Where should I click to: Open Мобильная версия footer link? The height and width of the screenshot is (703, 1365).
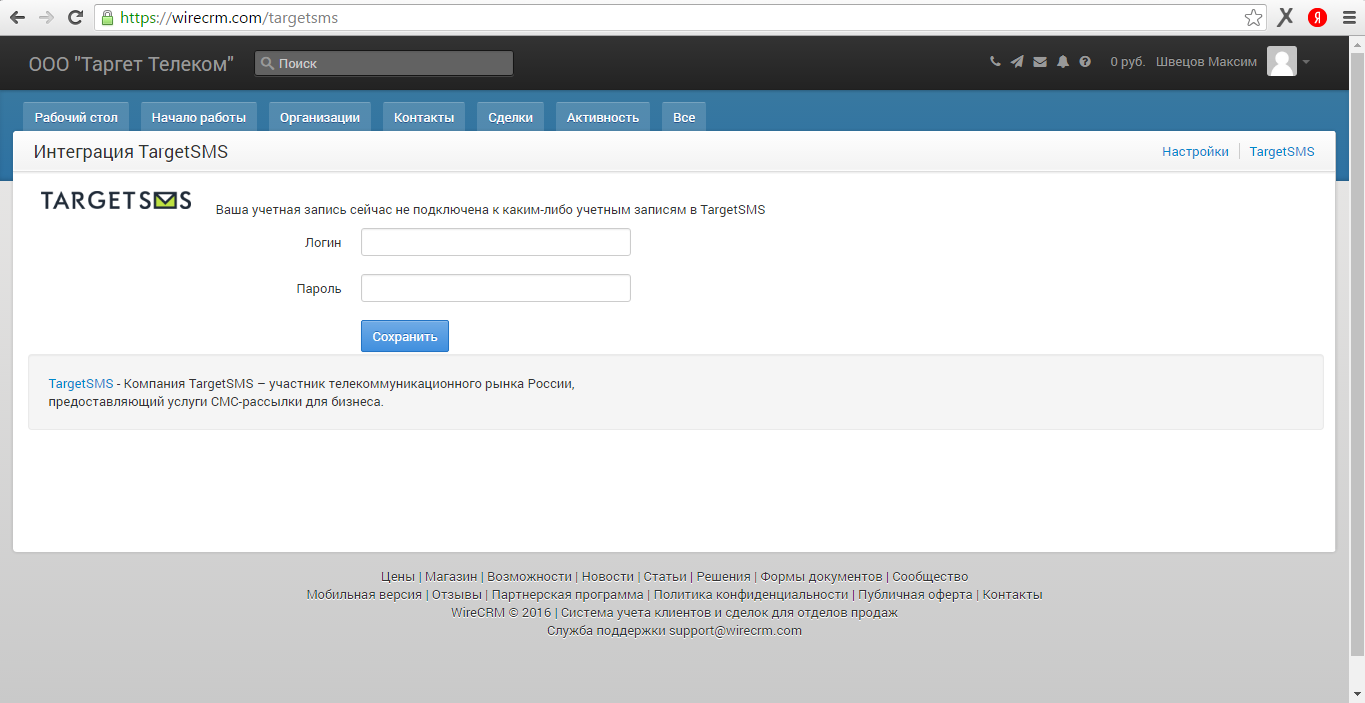click(x=364, y=595)
